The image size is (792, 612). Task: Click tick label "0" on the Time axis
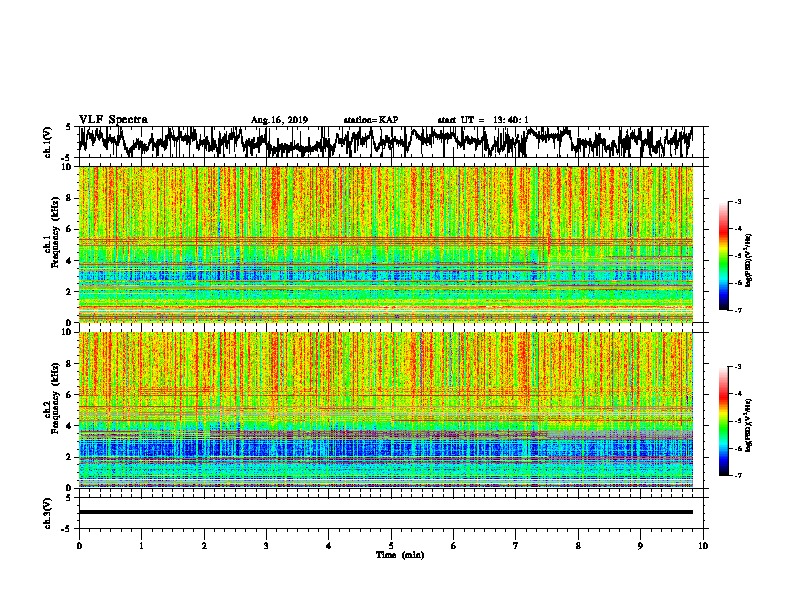[x=79, y=546]
